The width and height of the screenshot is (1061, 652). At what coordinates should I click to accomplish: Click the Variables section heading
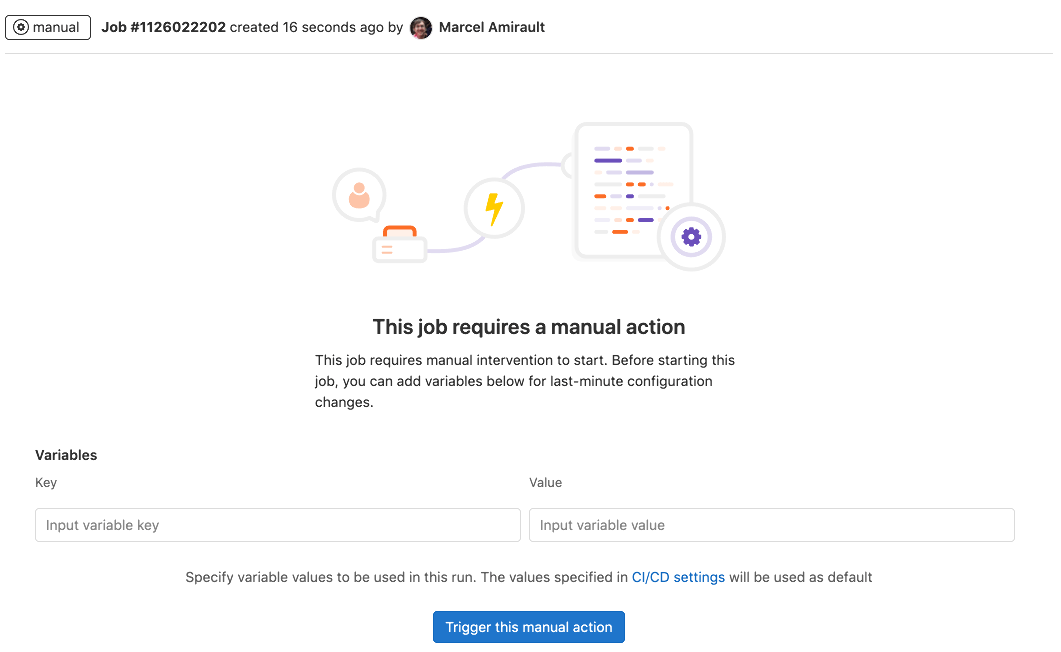point(66,455)
